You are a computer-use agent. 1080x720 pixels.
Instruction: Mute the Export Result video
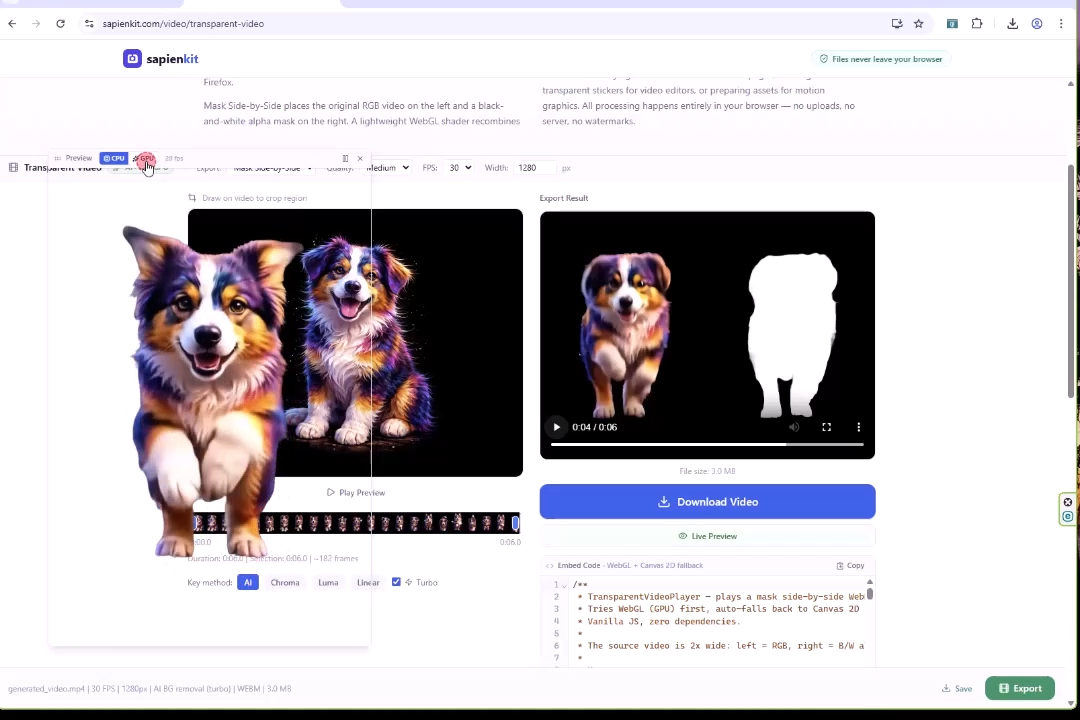(794, 427)
